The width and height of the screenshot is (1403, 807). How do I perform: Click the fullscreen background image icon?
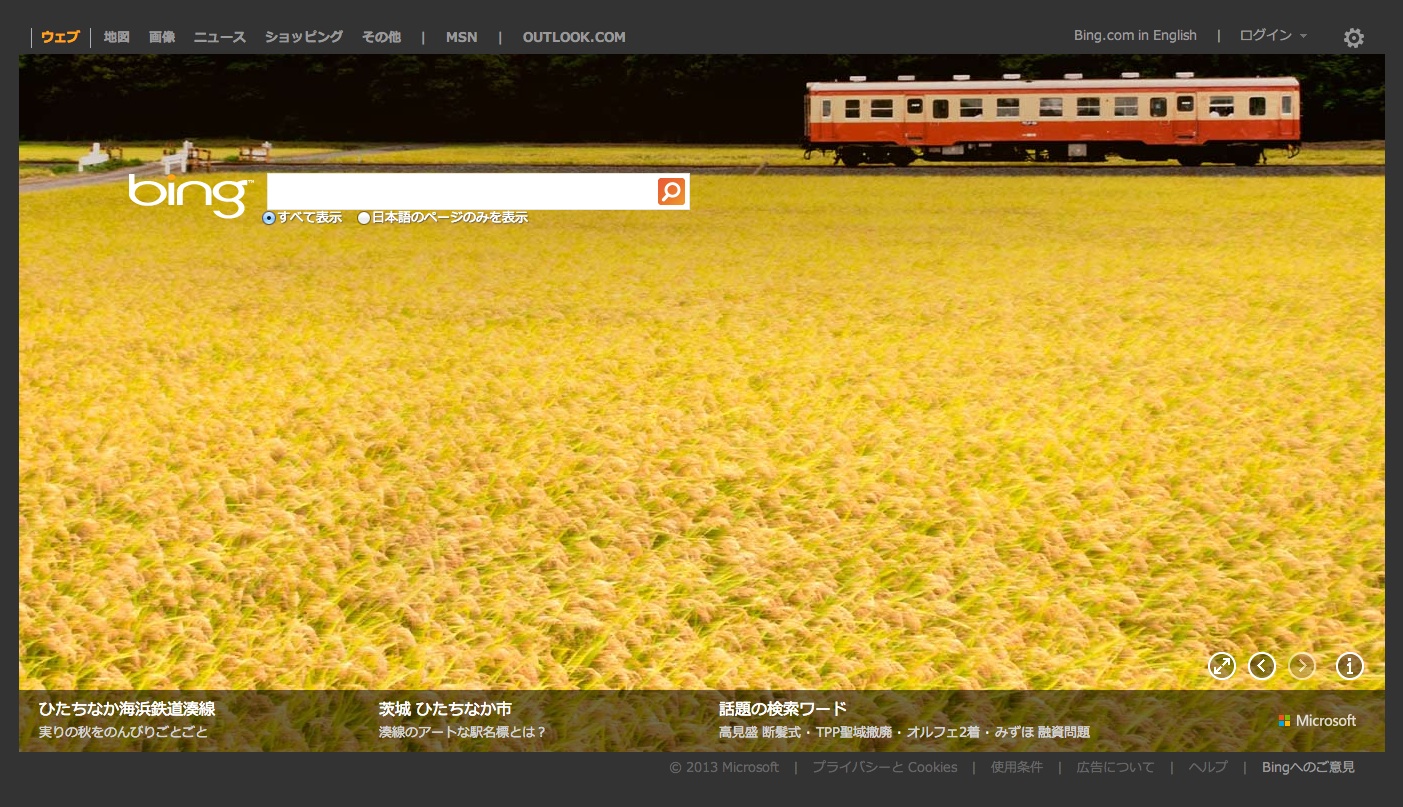(1221, 666)
